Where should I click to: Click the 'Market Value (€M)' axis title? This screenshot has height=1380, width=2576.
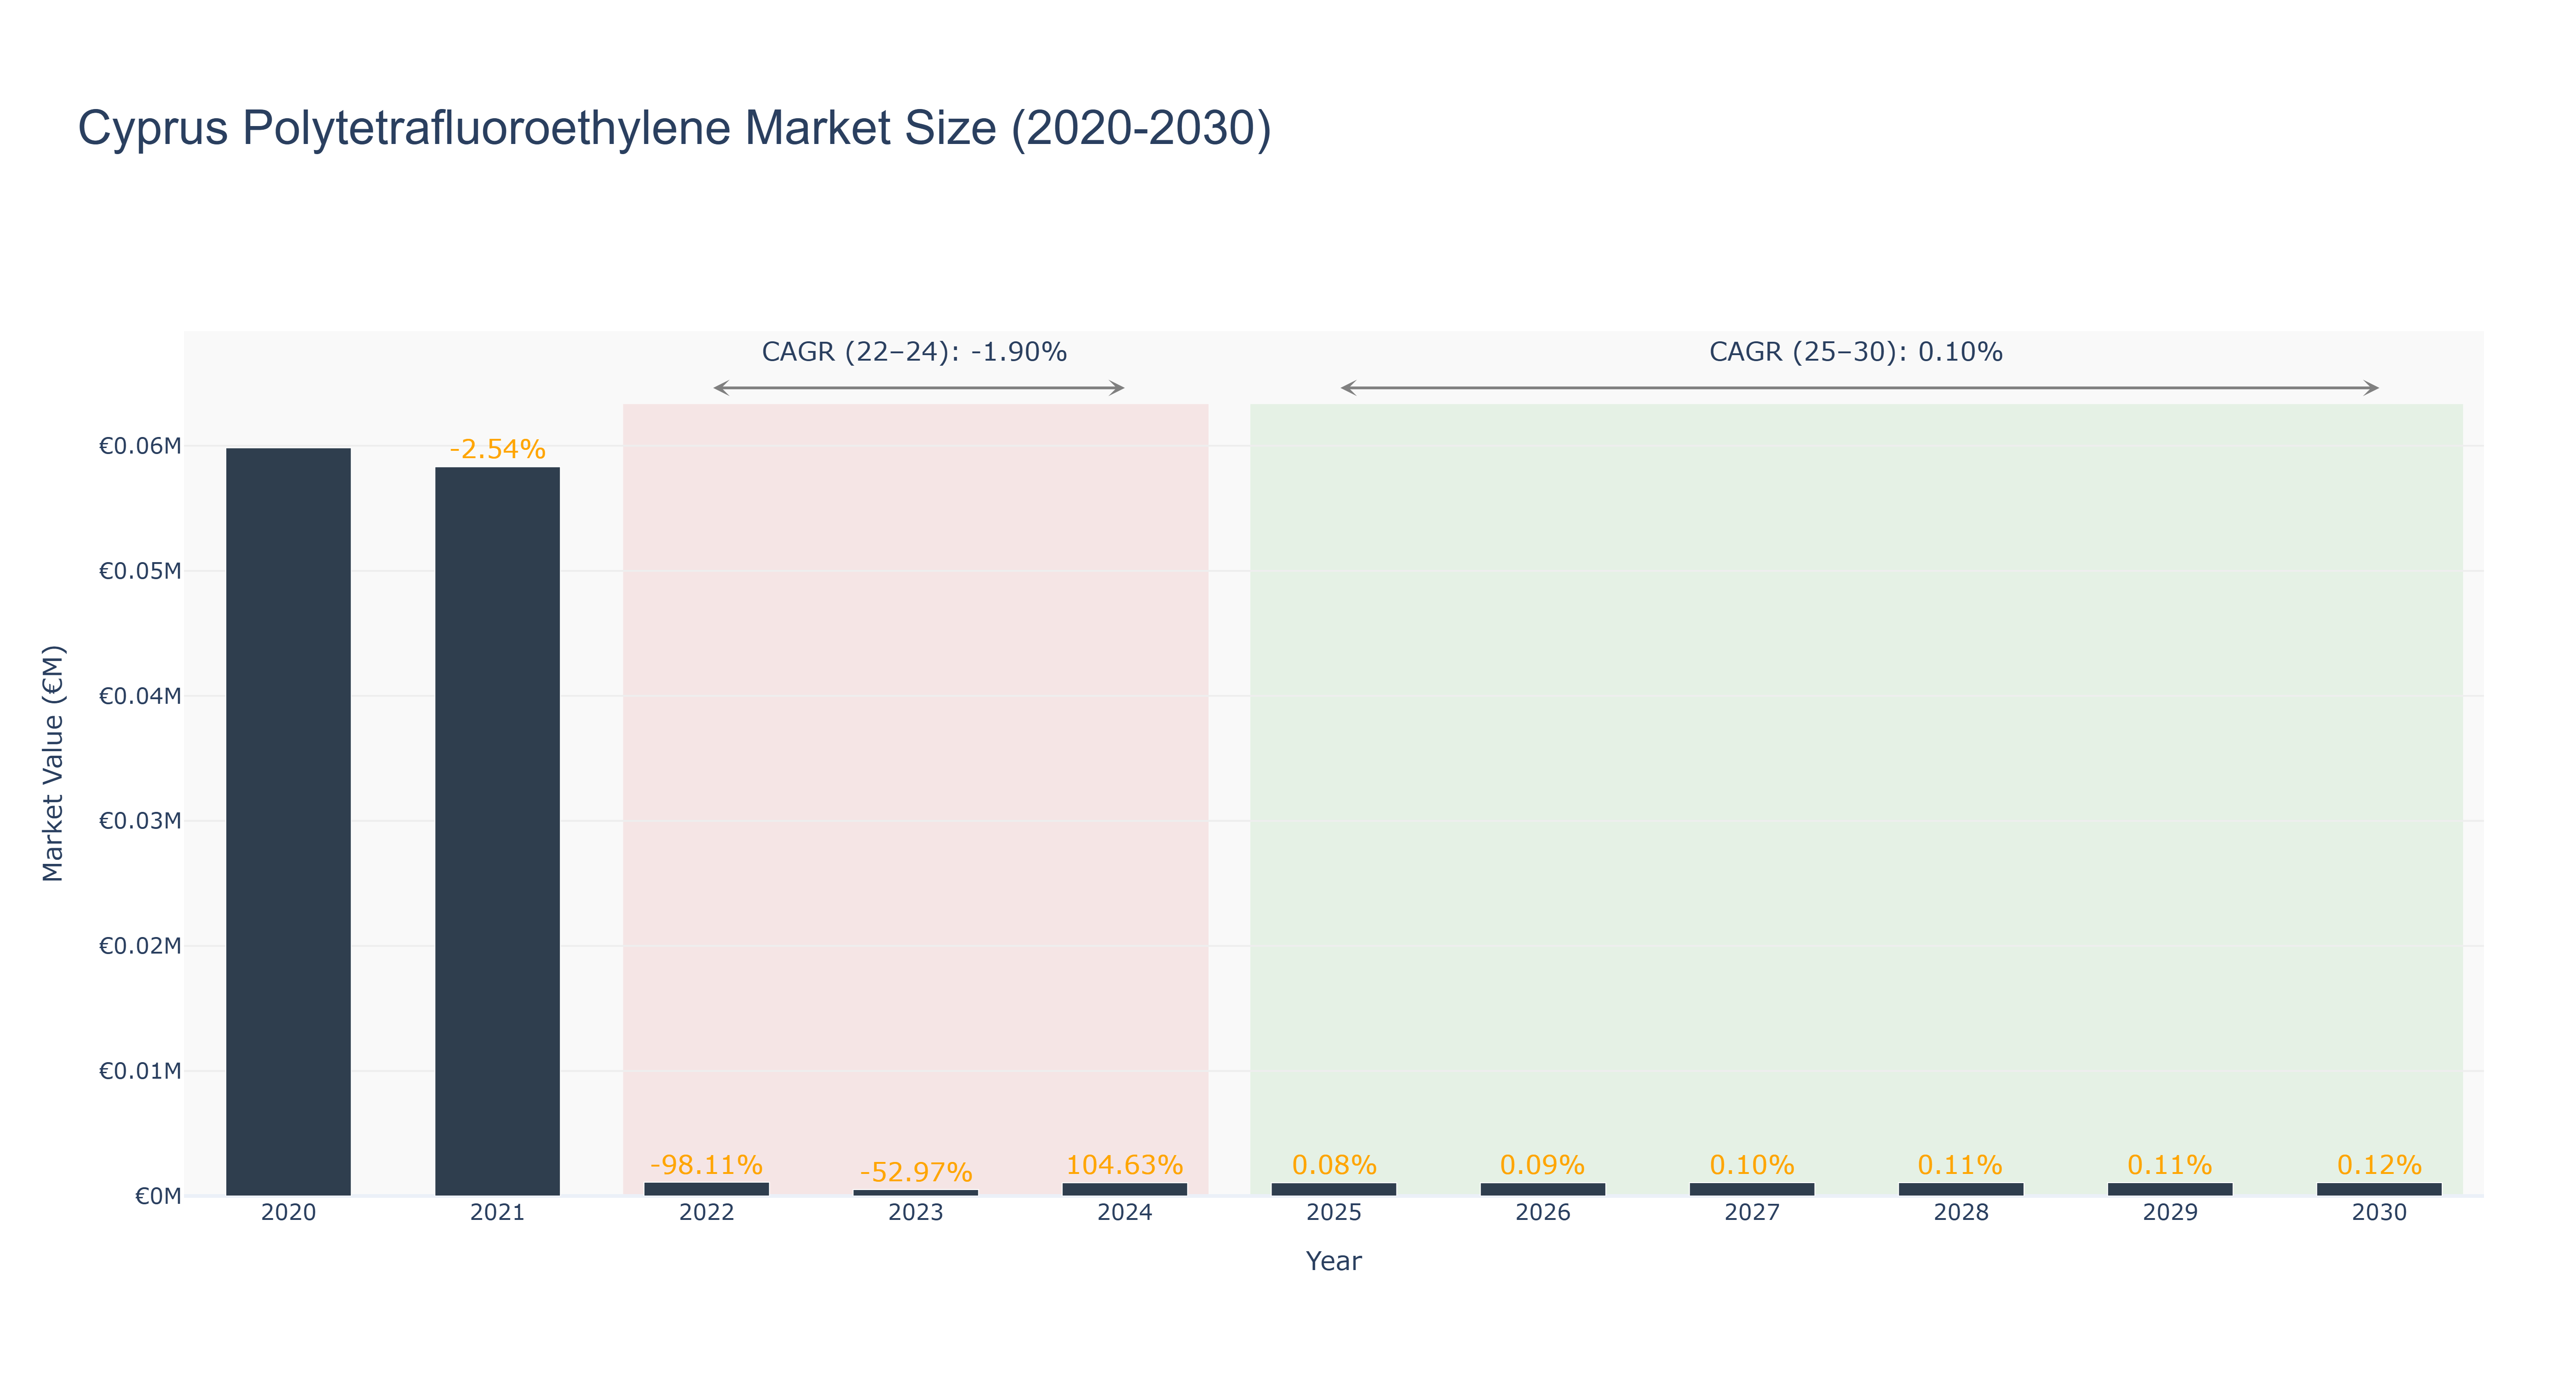(x=53, y=763)
